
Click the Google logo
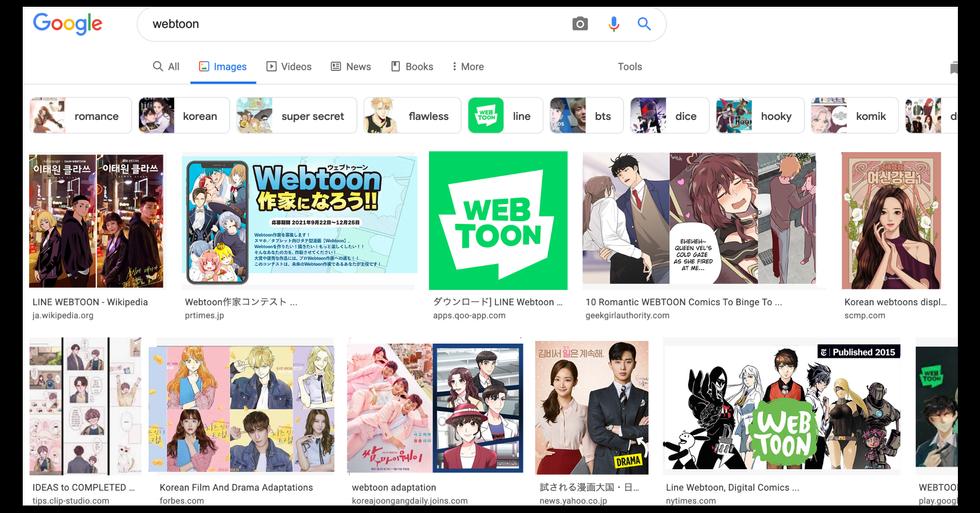(68, 24)
